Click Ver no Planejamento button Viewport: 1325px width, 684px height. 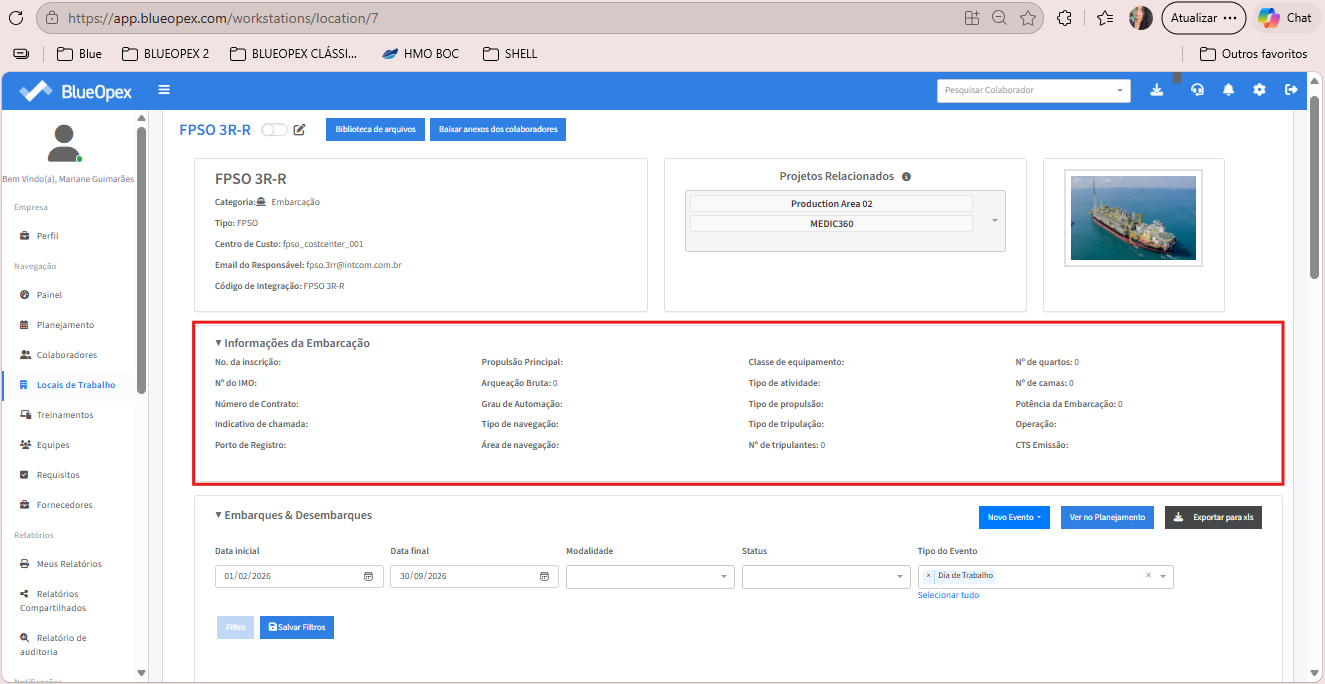(1107, 517)
